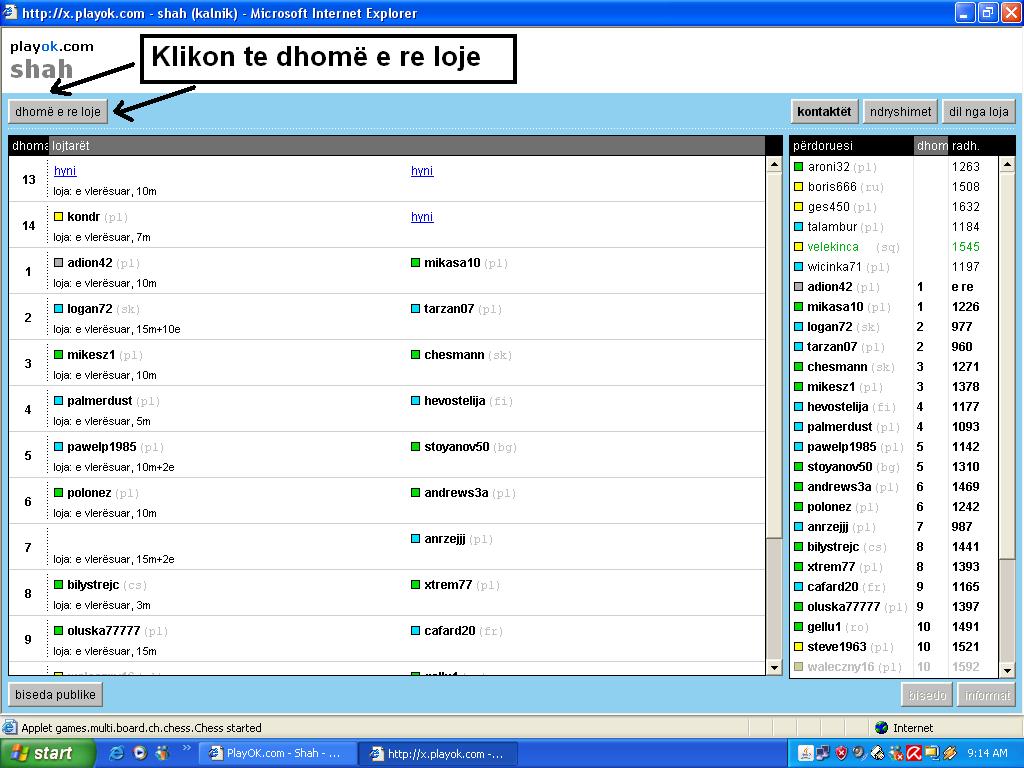Click blue icon beside wicinka71 in user list
Screen dimensions: 1024x768
coord(798,266)
